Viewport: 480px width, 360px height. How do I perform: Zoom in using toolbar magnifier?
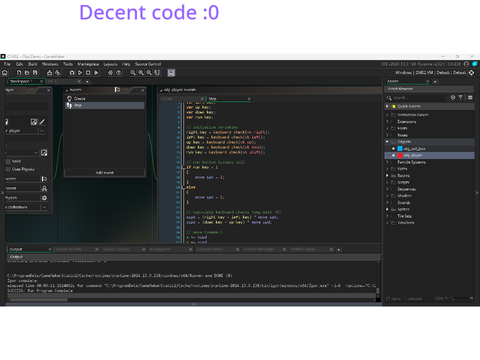pos(149,73)
